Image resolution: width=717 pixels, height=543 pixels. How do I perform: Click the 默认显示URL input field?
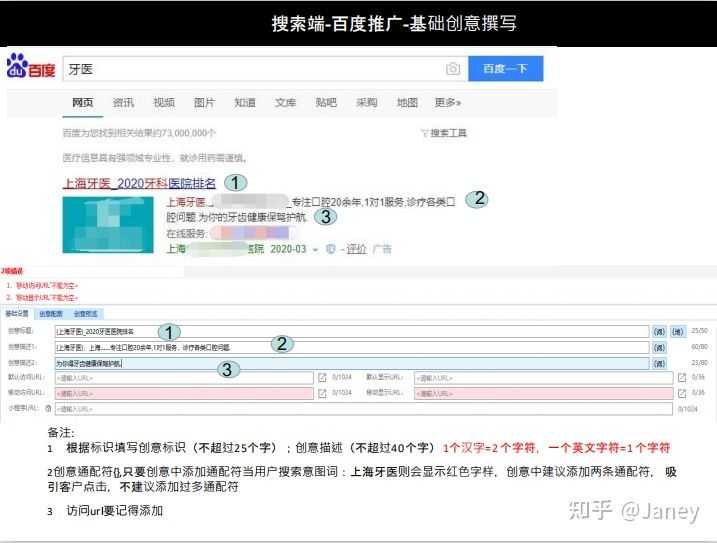pos(544,378)
